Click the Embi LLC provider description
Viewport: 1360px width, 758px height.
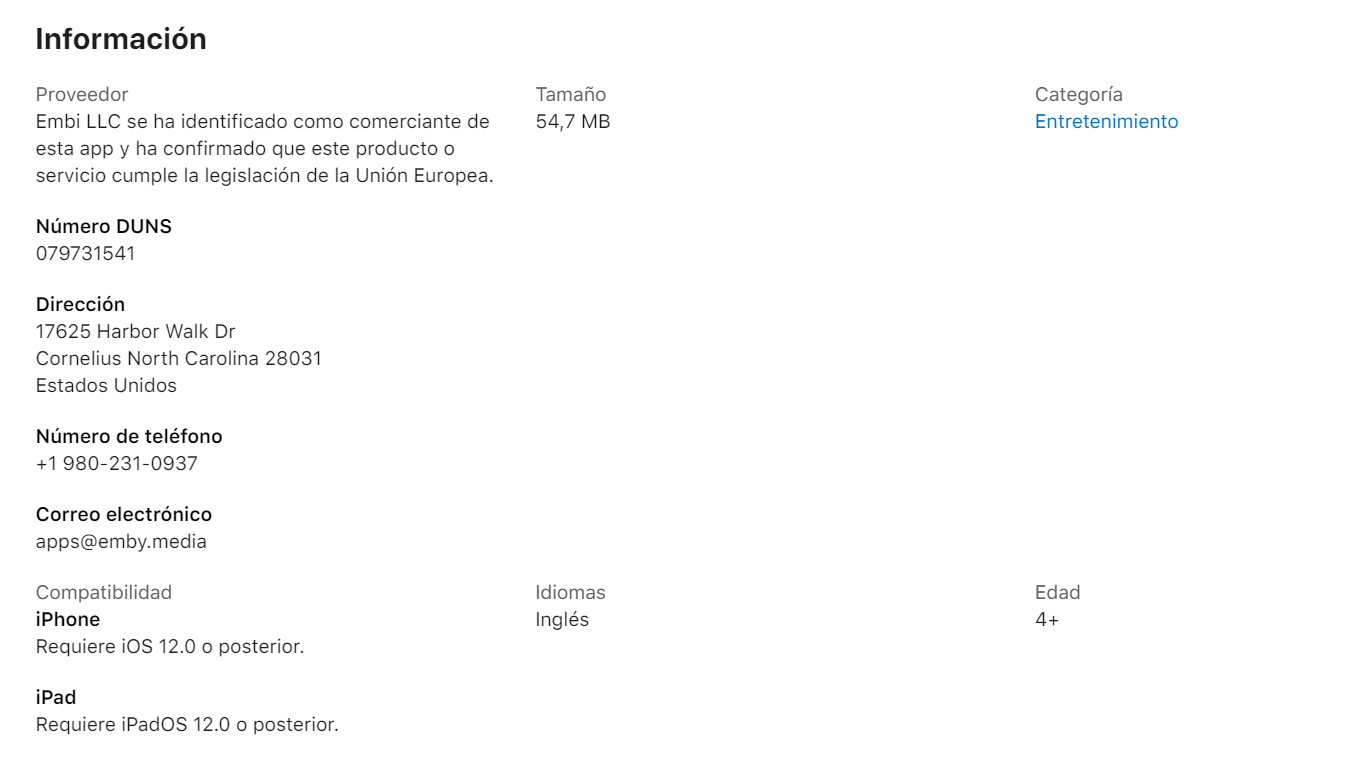click(264, 148)
